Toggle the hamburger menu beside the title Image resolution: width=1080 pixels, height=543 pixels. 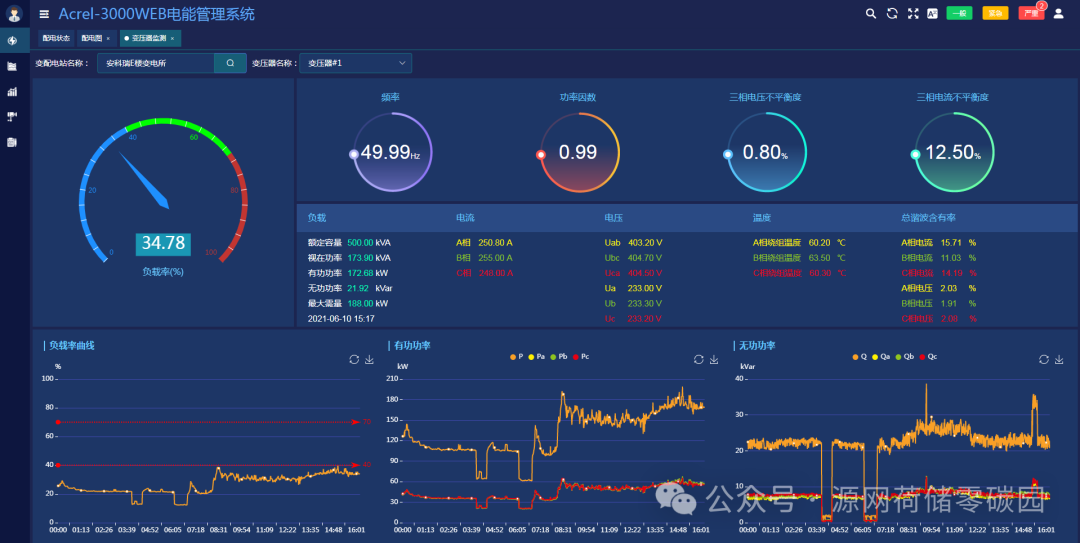[x=44, y=14]
